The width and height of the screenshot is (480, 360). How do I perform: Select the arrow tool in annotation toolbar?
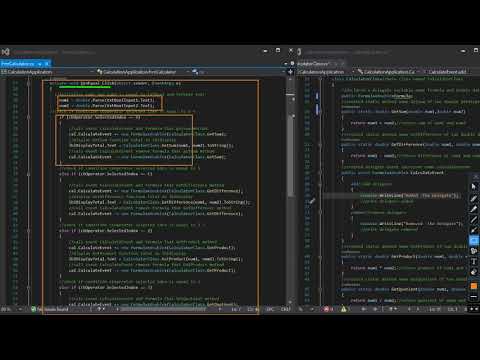(x=474, y=230)
